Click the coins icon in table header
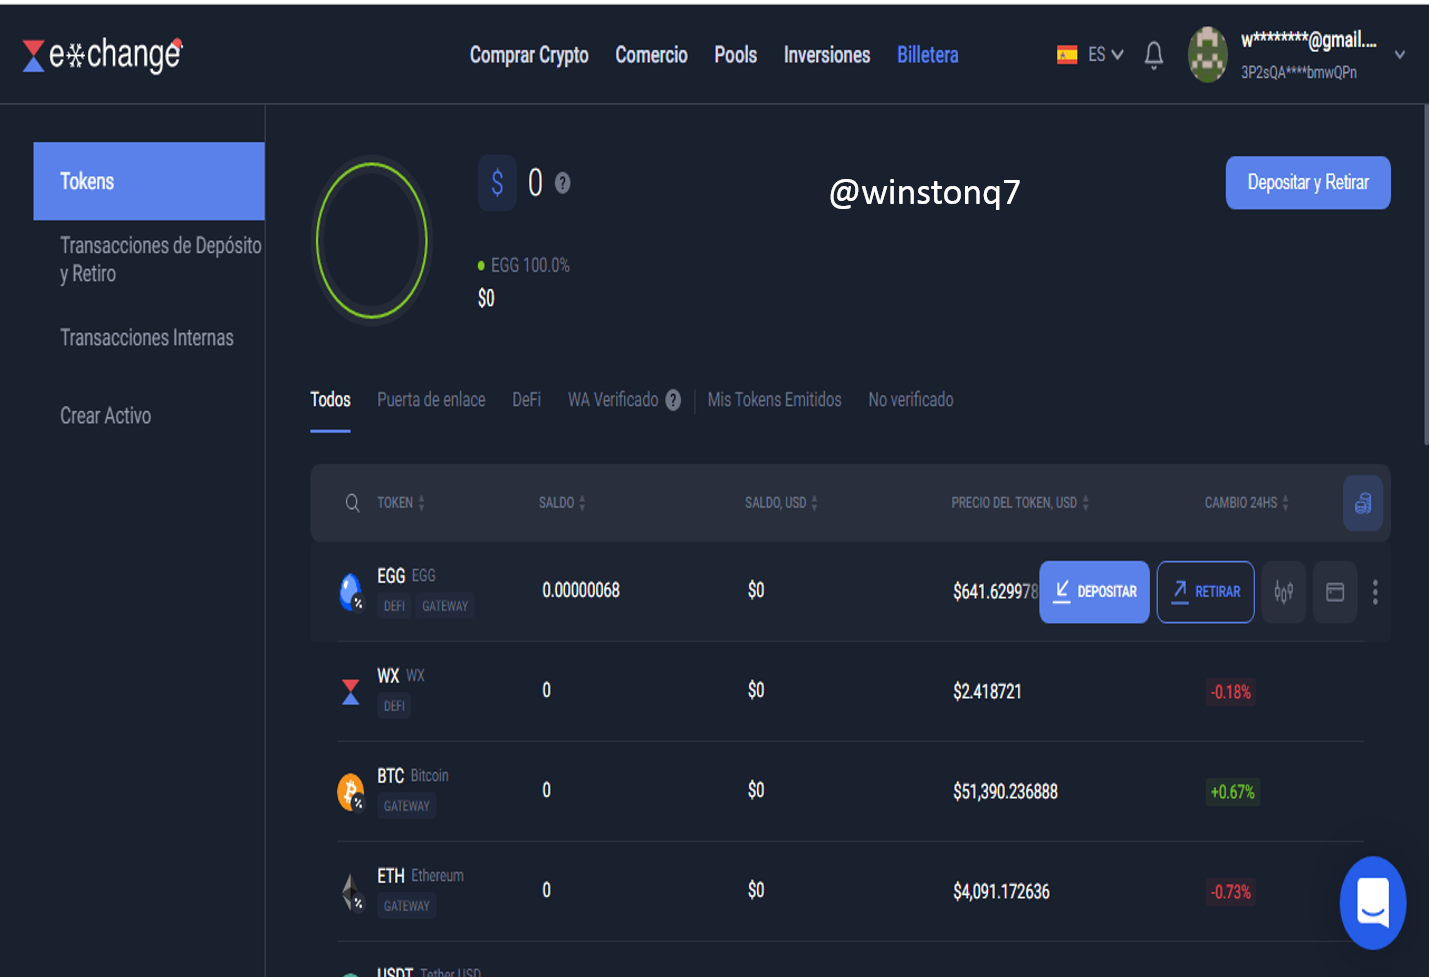This screenshot has height=977, width=1429. point(1363,503)
